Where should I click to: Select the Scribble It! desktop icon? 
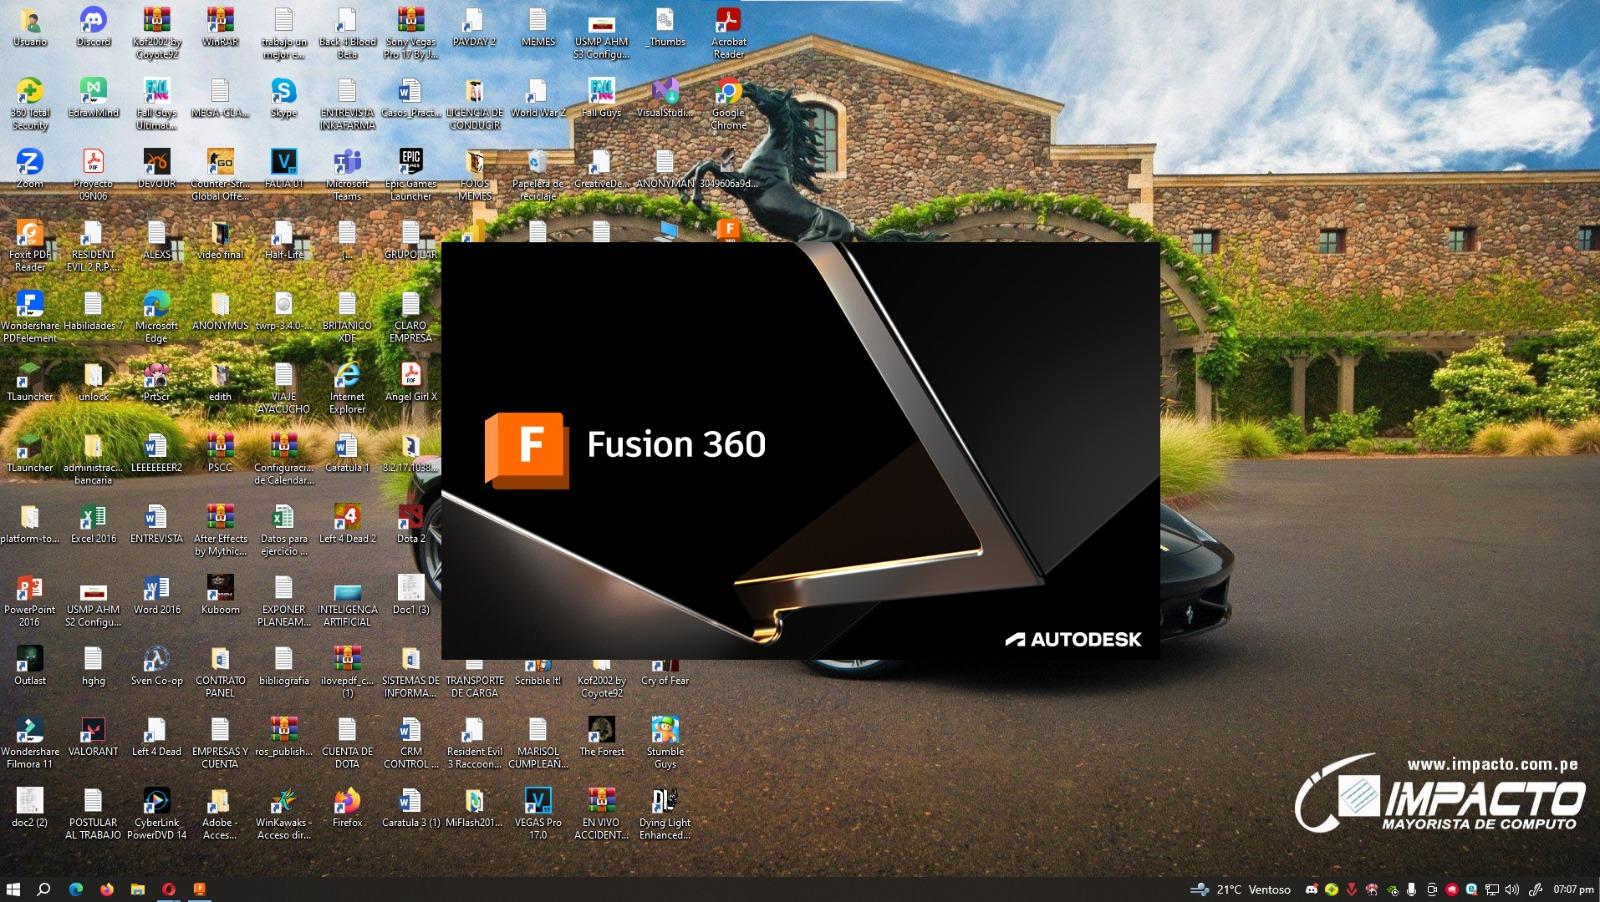point(538,674)
